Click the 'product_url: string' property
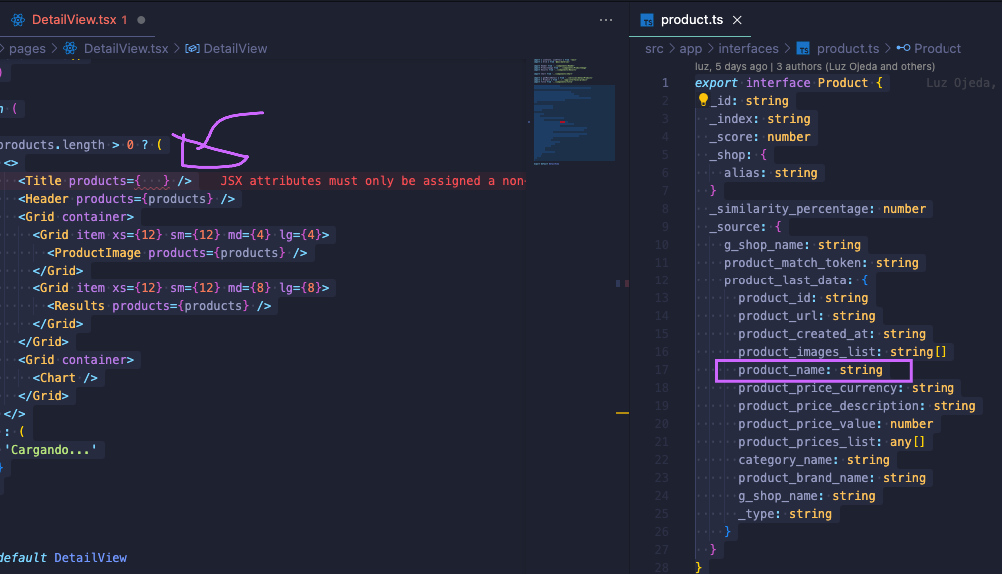 click(807, 315)
